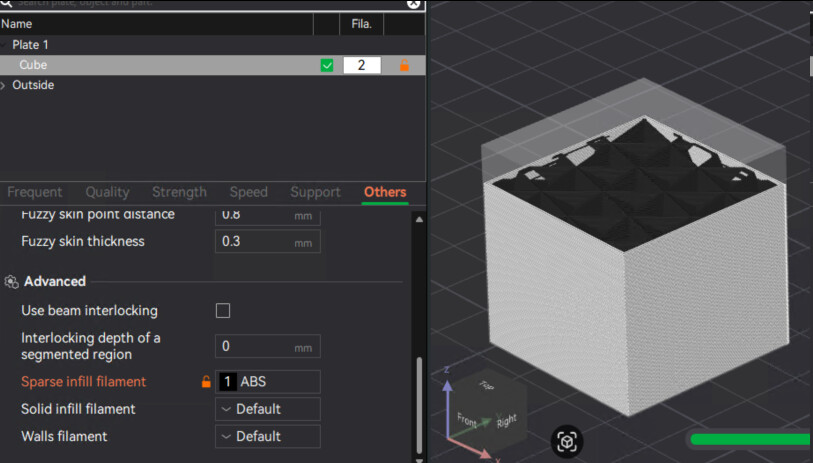Switch to the Frequent tab
The image size is (813, 463).
(35, 192)
